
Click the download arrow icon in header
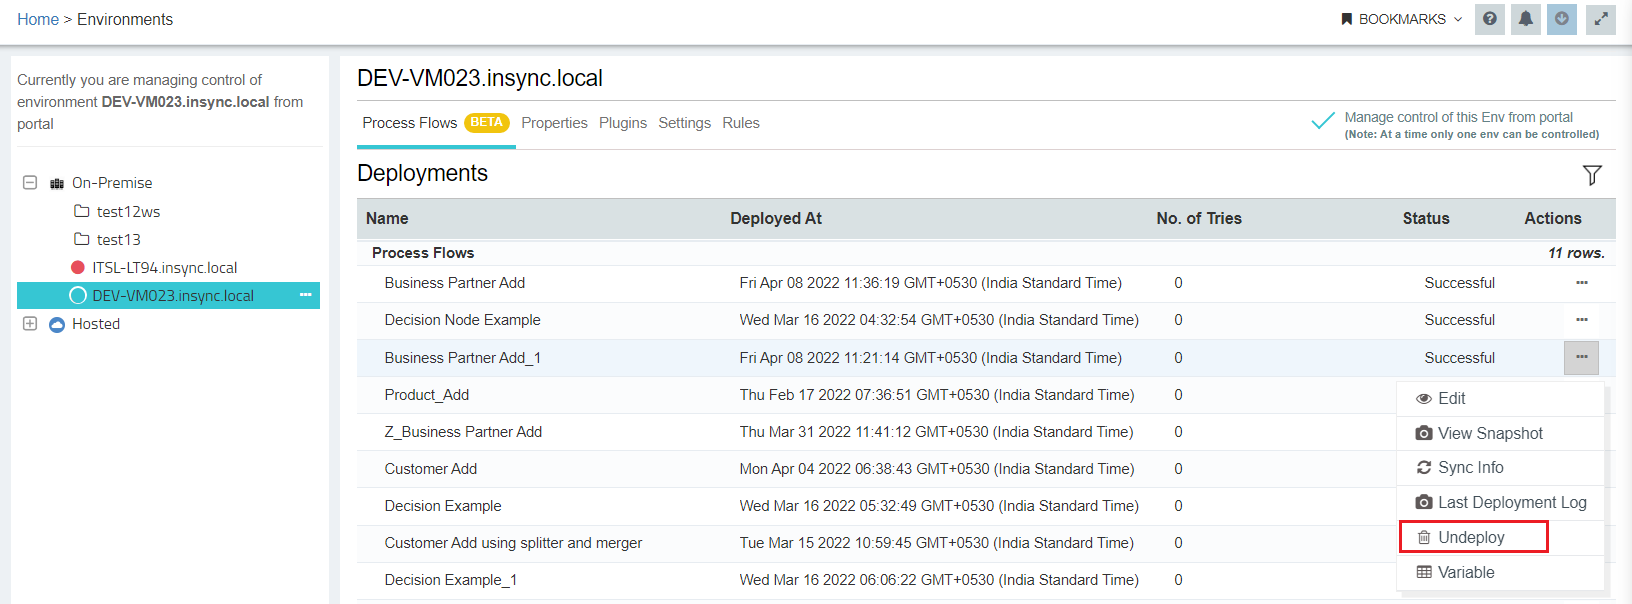pos(1561,19)
